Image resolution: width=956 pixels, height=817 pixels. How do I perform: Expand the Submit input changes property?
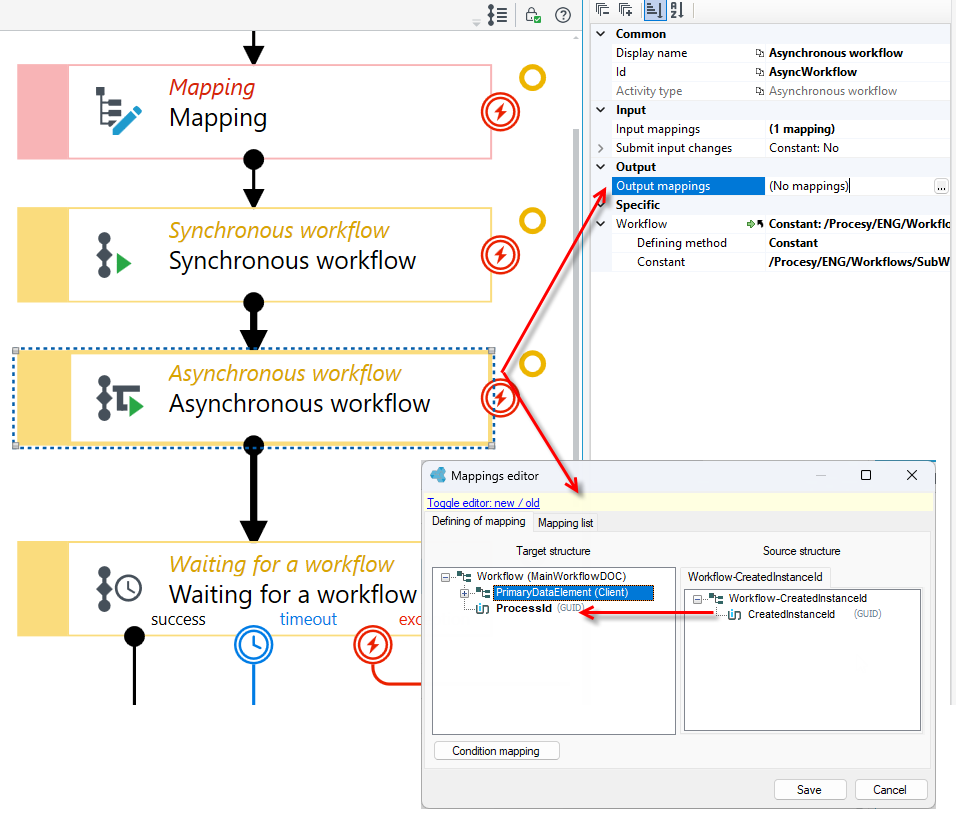pos(601,148)
